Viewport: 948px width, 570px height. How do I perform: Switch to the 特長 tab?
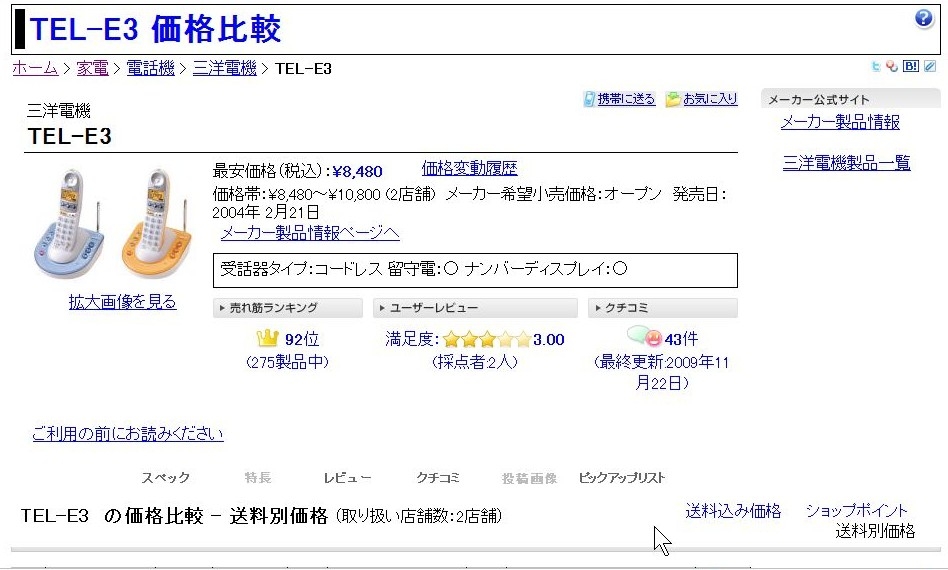click(258, 478)
